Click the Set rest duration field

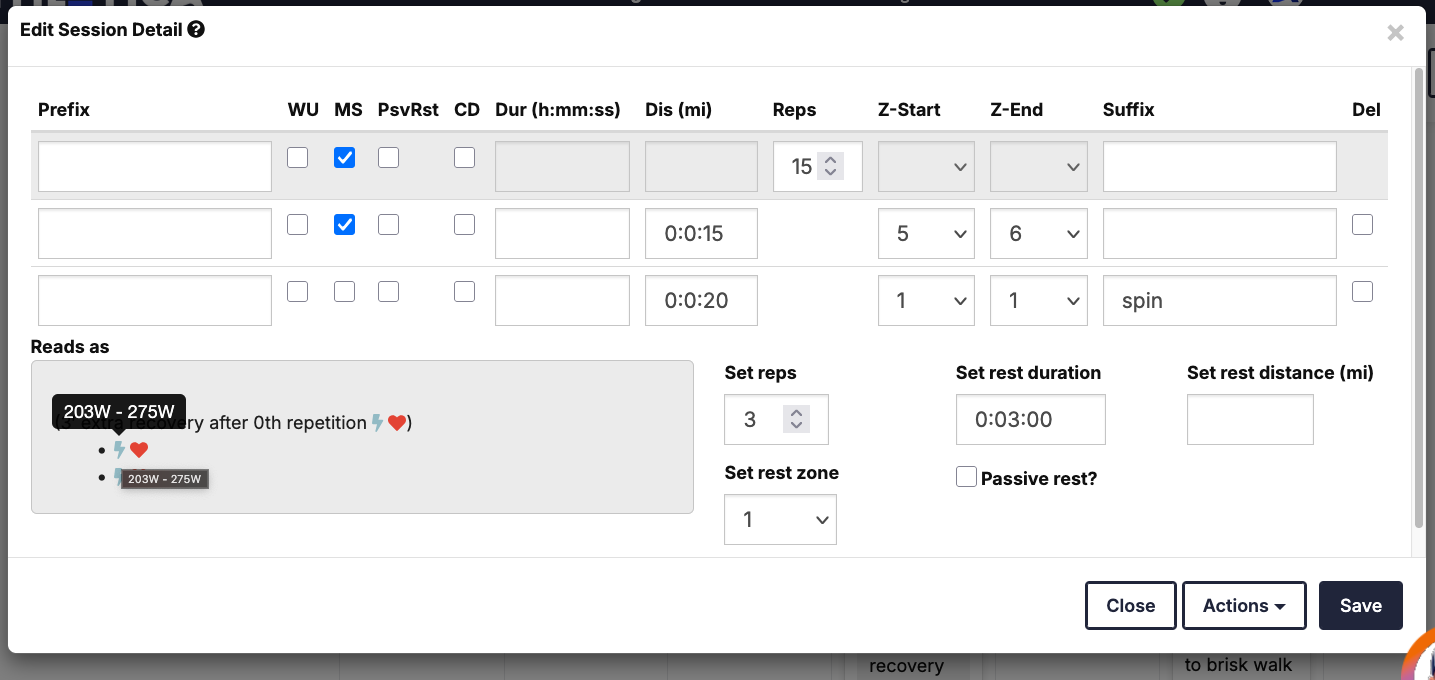coord(1030,419)
